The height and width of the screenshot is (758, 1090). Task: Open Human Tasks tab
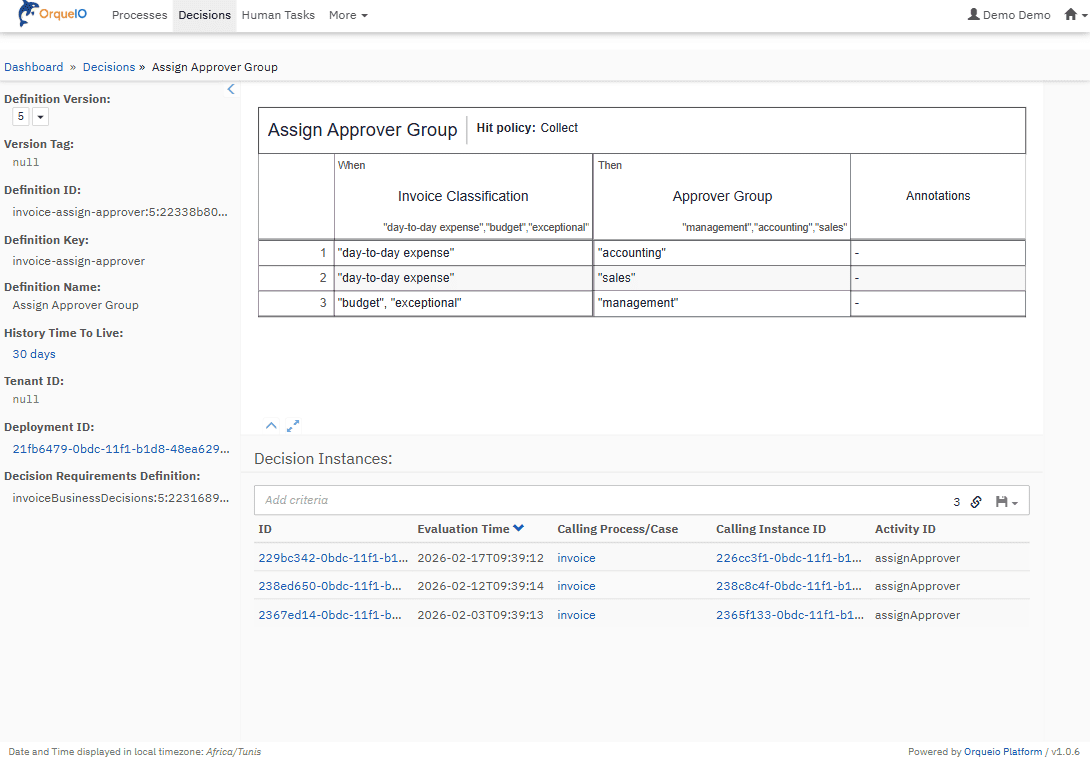(x=278, y=15)
